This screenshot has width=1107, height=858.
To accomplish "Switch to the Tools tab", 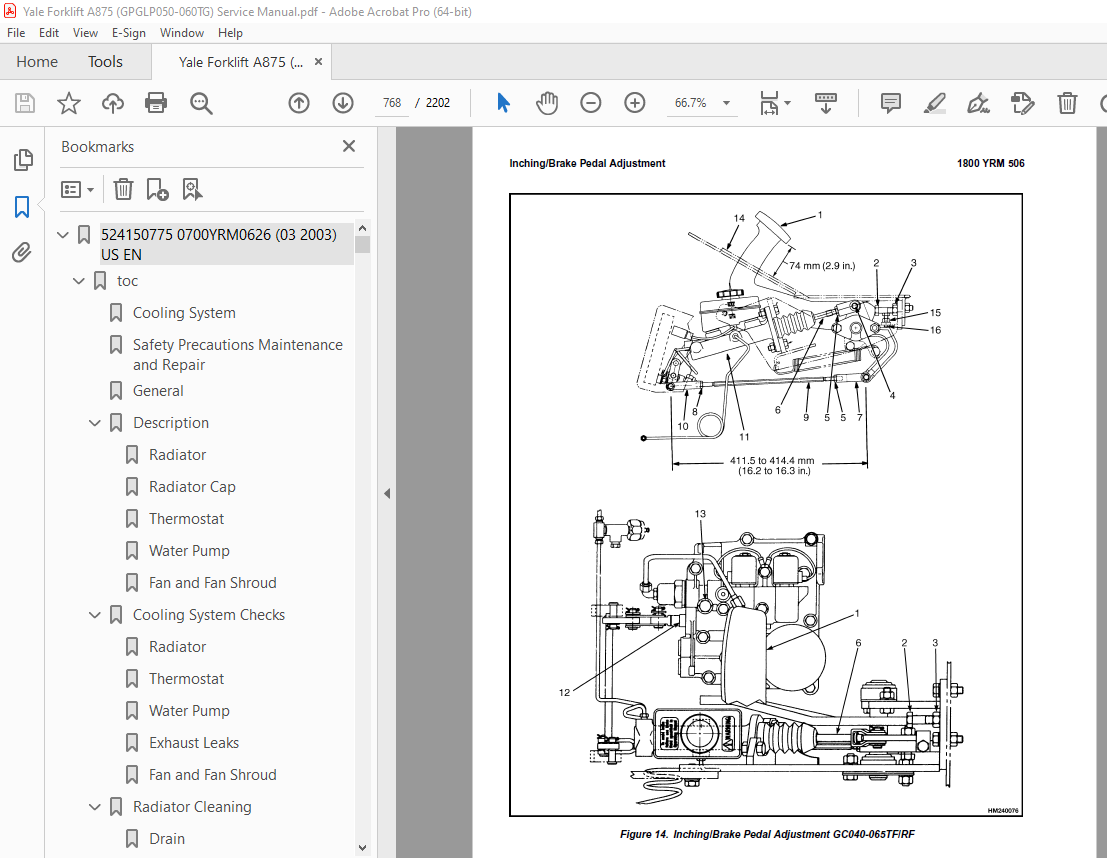I will [x=105, y=62].
